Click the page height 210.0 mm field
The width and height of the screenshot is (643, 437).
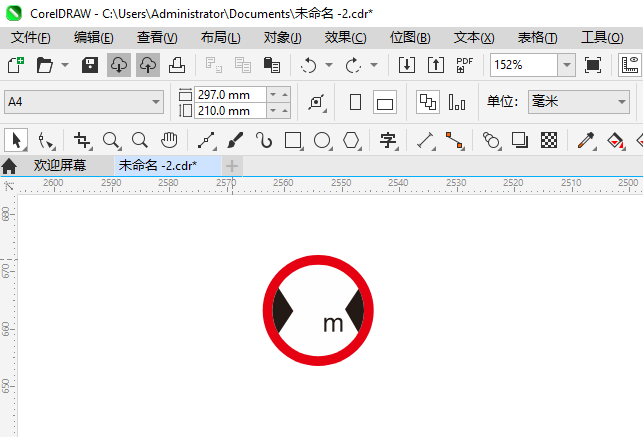(230, 111)
